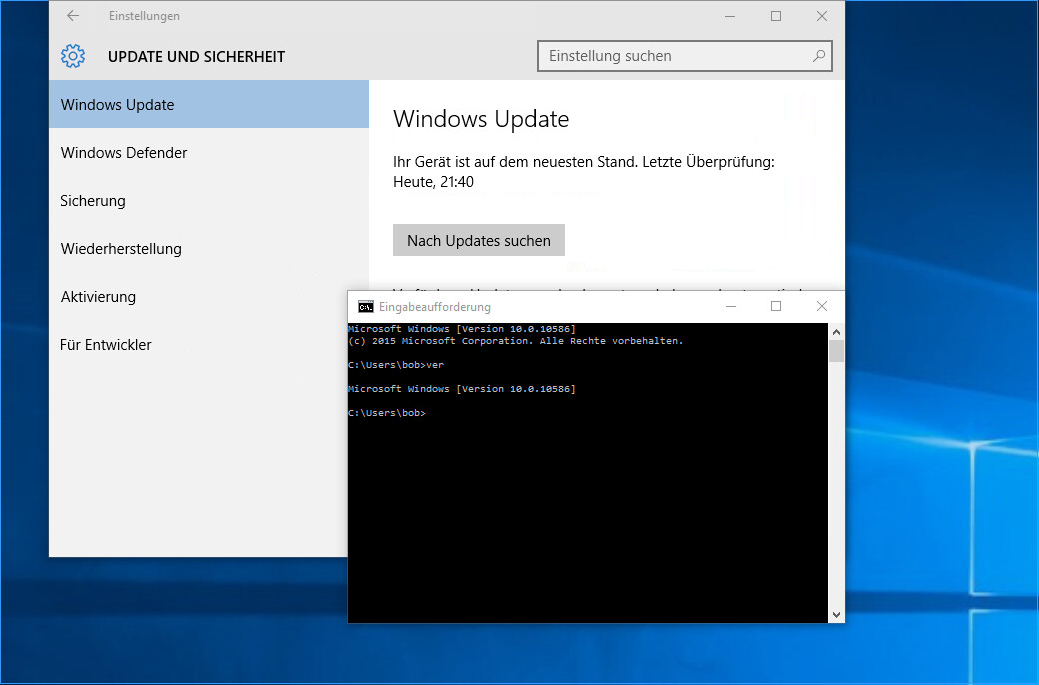Click the Windows Update page heading
This screenshot has width=1039, height=685.
pos(481,119)
